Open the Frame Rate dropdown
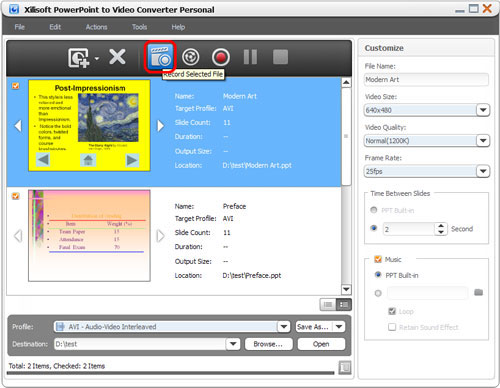 [x=483, y=171]
